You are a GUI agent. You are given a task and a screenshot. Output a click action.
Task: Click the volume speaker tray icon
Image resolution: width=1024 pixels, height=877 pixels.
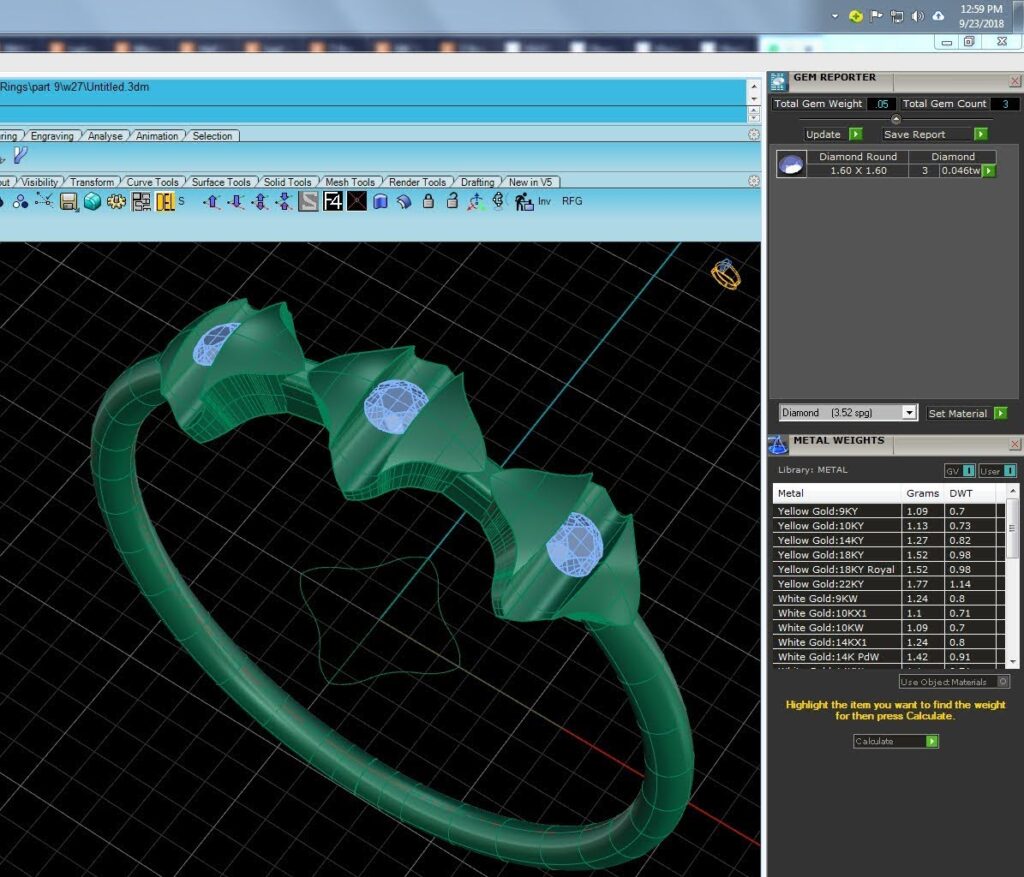click(x=918, y=16)
